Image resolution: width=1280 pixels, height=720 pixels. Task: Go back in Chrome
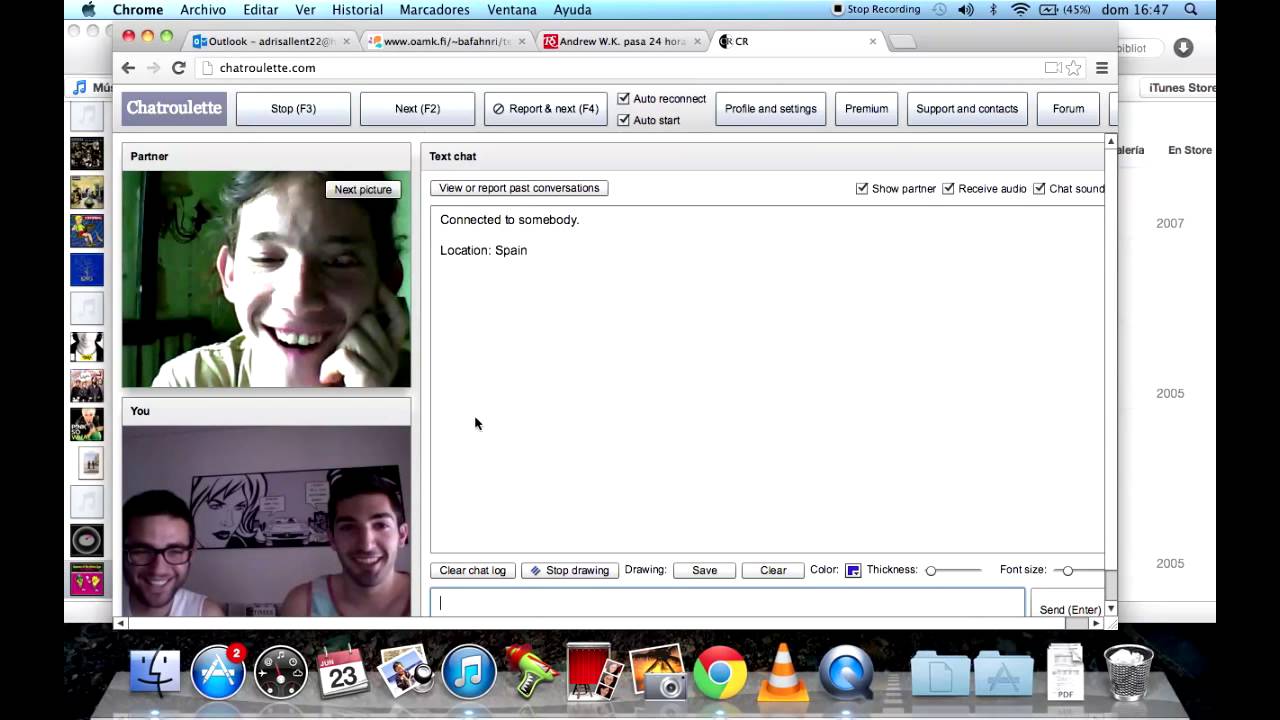point(128,68)
